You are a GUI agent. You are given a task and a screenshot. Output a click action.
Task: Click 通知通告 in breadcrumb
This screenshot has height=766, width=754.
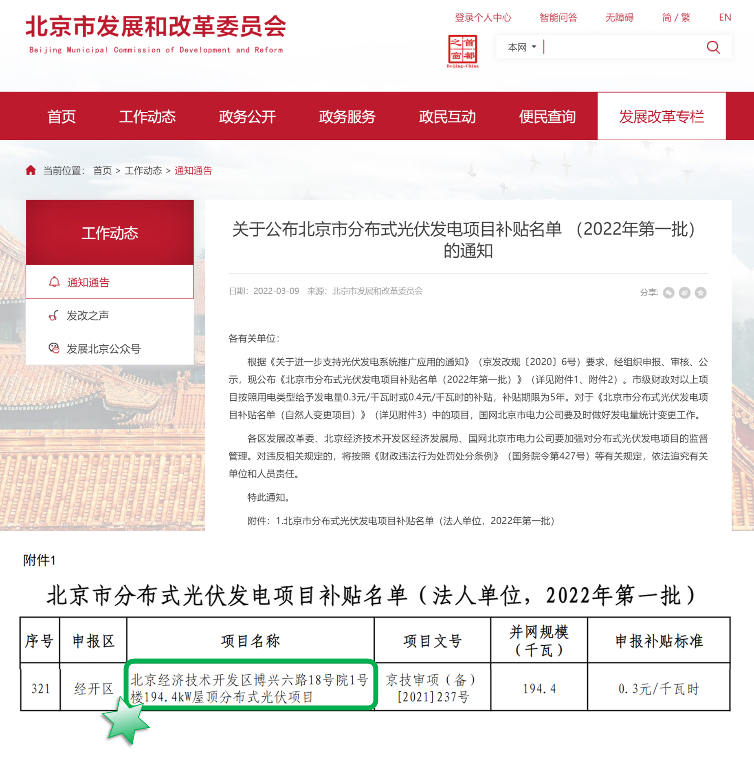(194, 170)
